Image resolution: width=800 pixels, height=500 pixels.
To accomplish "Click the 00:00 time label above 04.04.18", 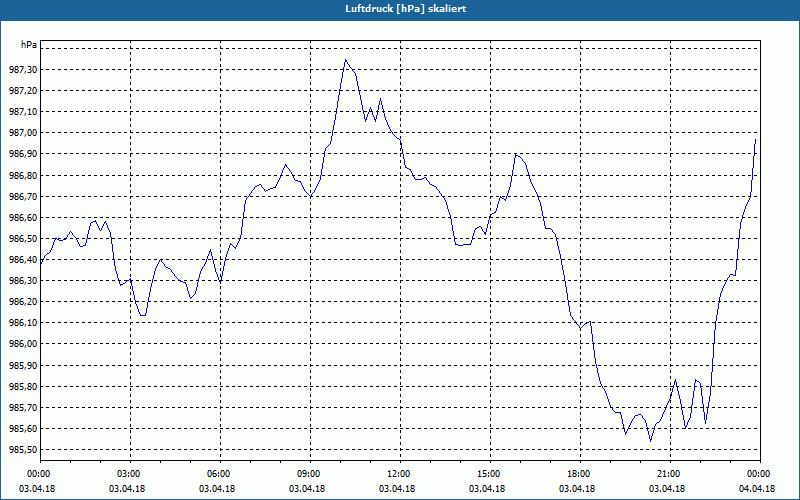I will pos(760,473).
